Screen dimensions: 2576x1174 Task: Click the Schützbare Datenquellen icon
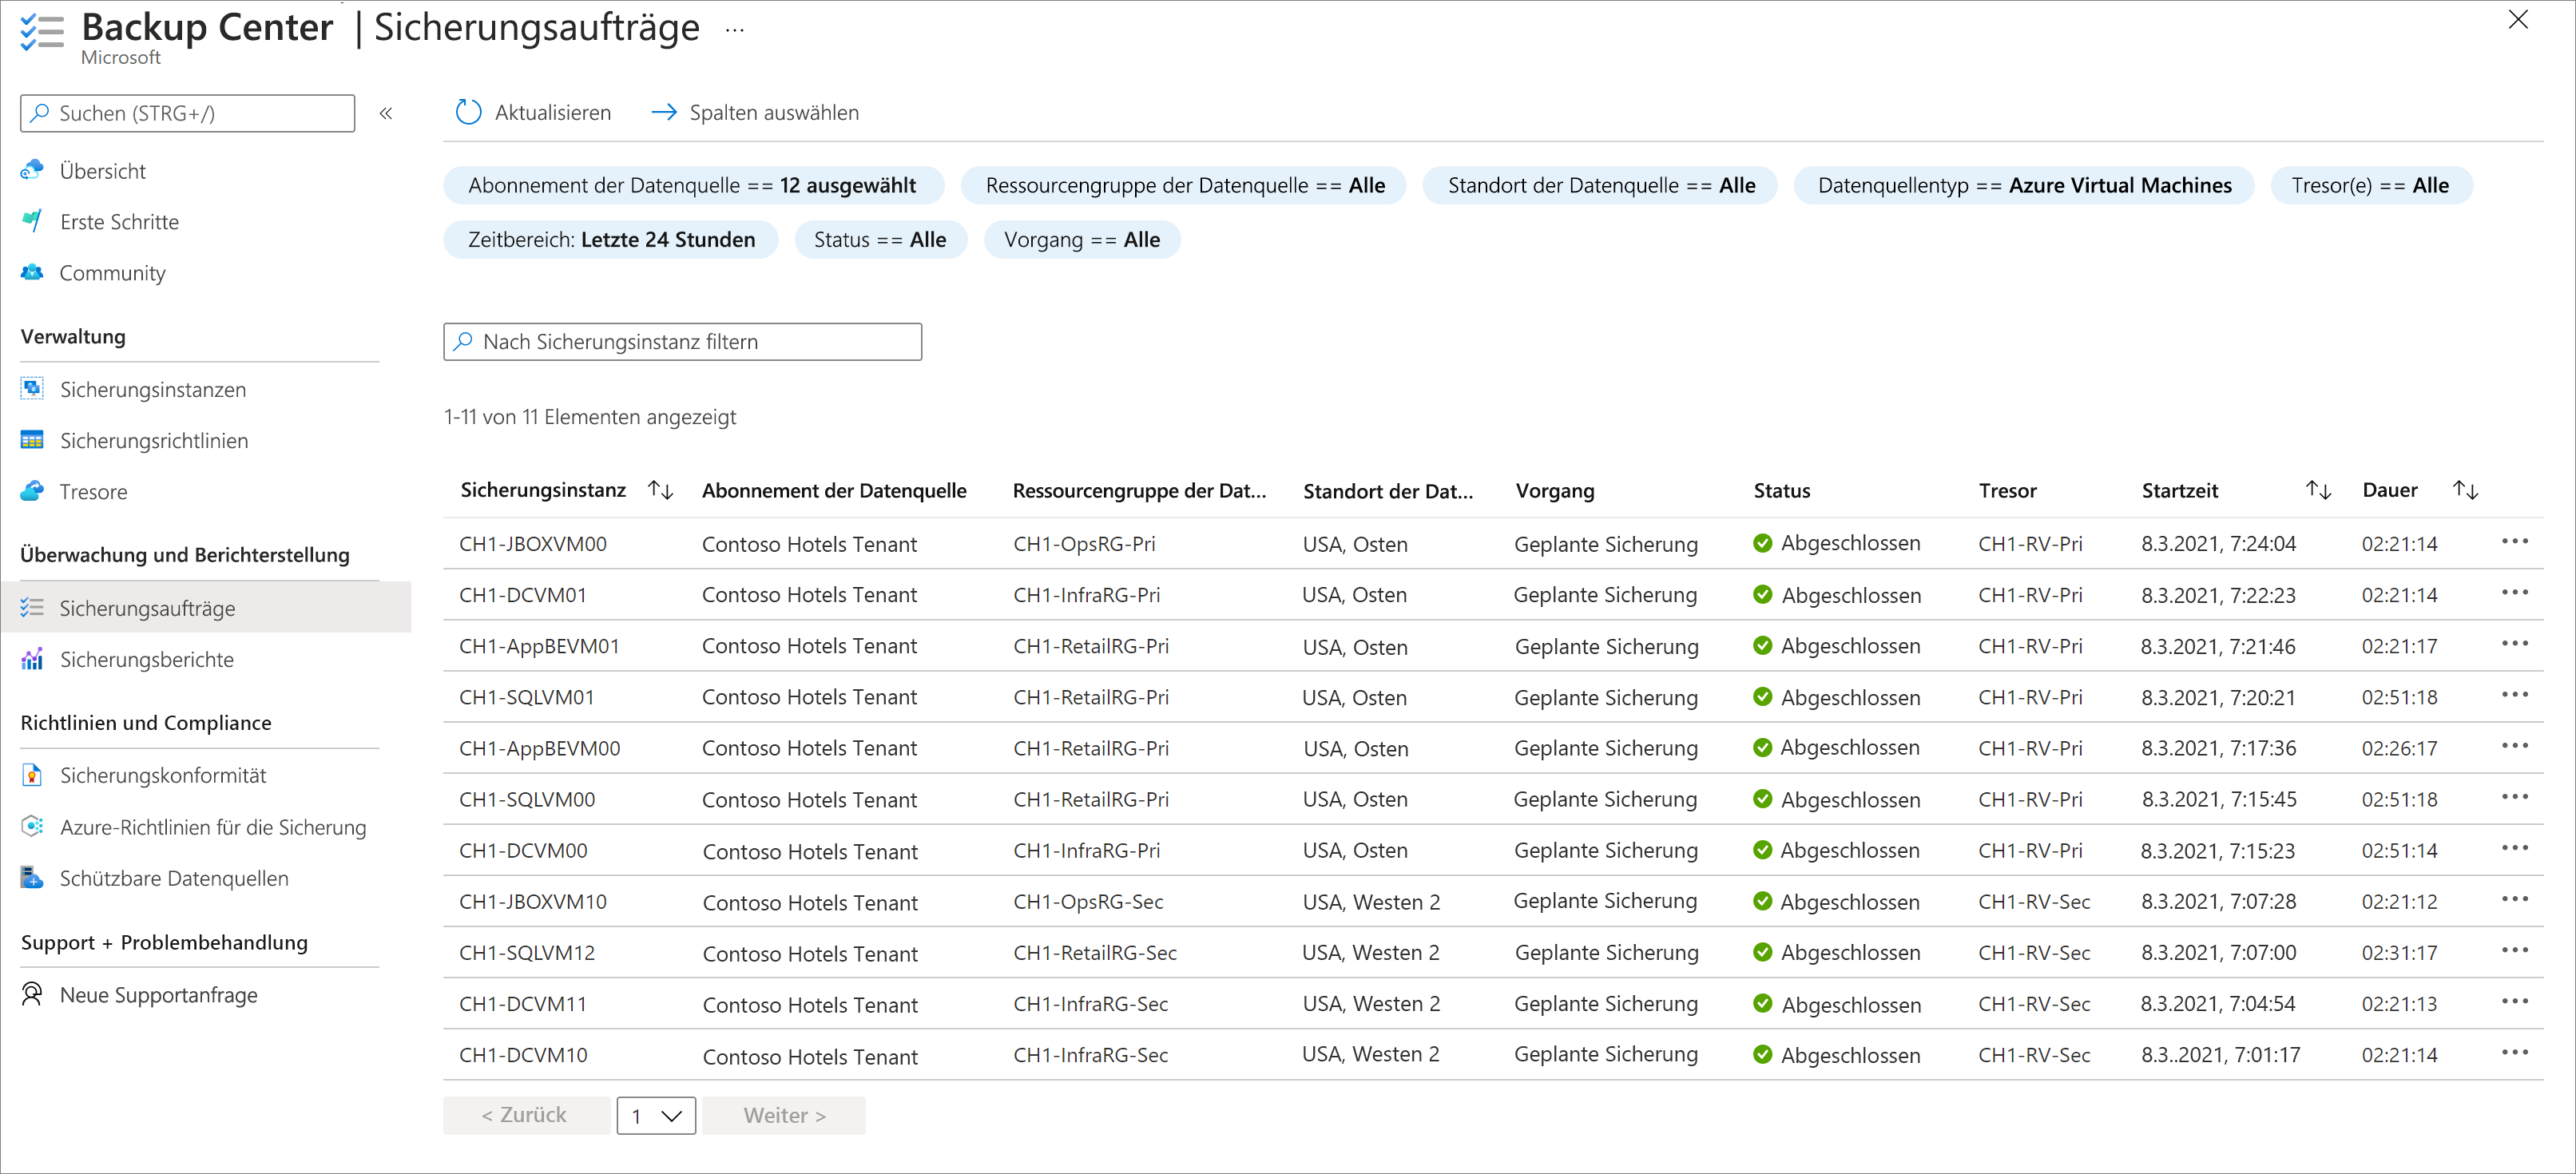coord(31,880)
